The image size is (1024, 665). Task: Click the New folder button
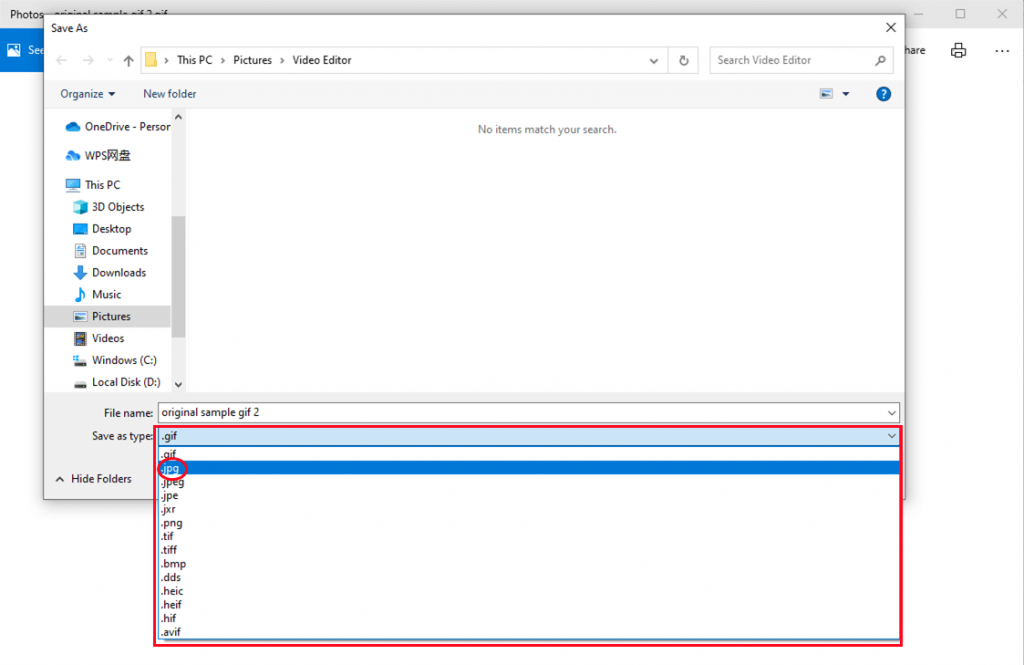click(169, 93)
